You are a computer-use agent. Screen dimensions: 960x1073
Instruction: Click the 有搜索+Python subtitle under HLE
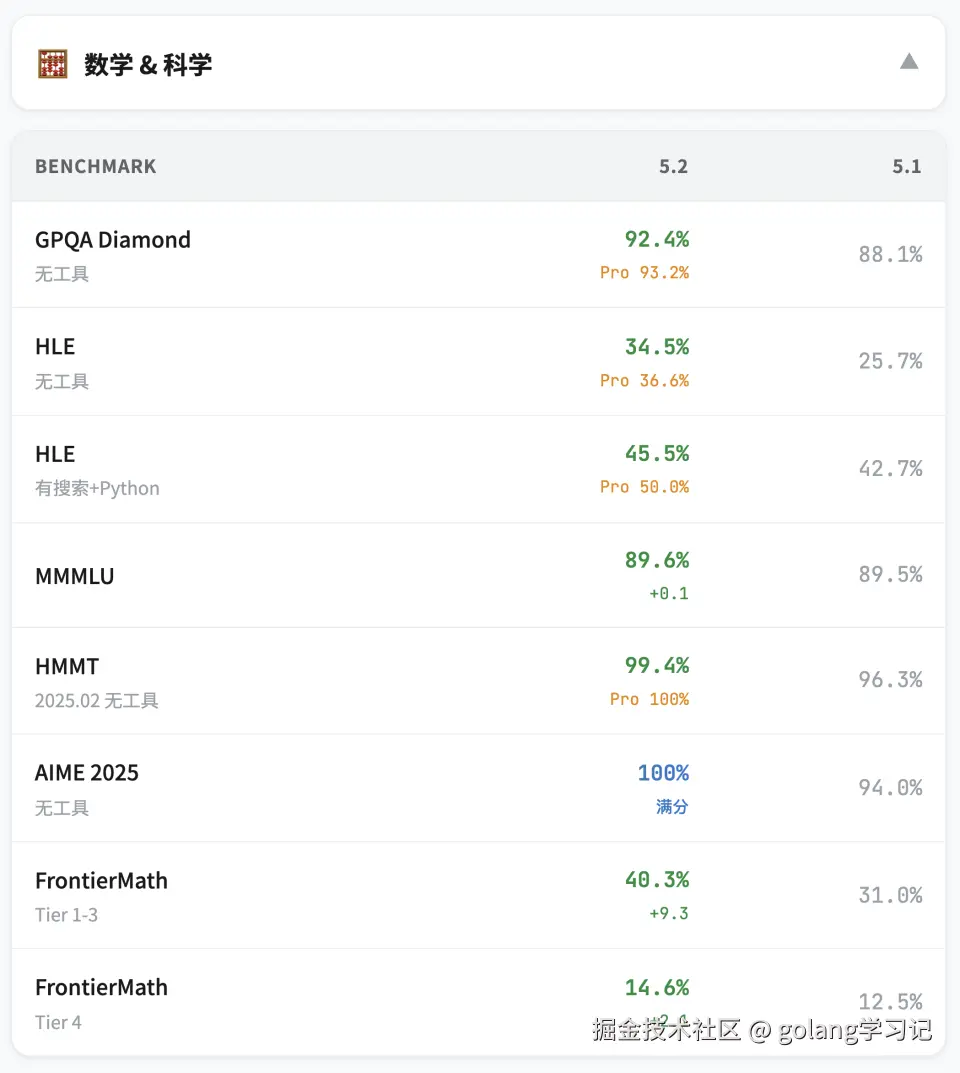click(x=97, y=488)
